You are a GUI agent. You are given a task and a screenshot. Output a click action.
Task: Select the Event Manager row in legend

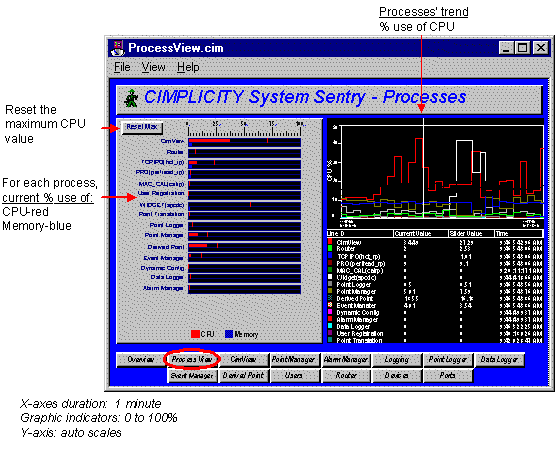click(x=435, y=305)
